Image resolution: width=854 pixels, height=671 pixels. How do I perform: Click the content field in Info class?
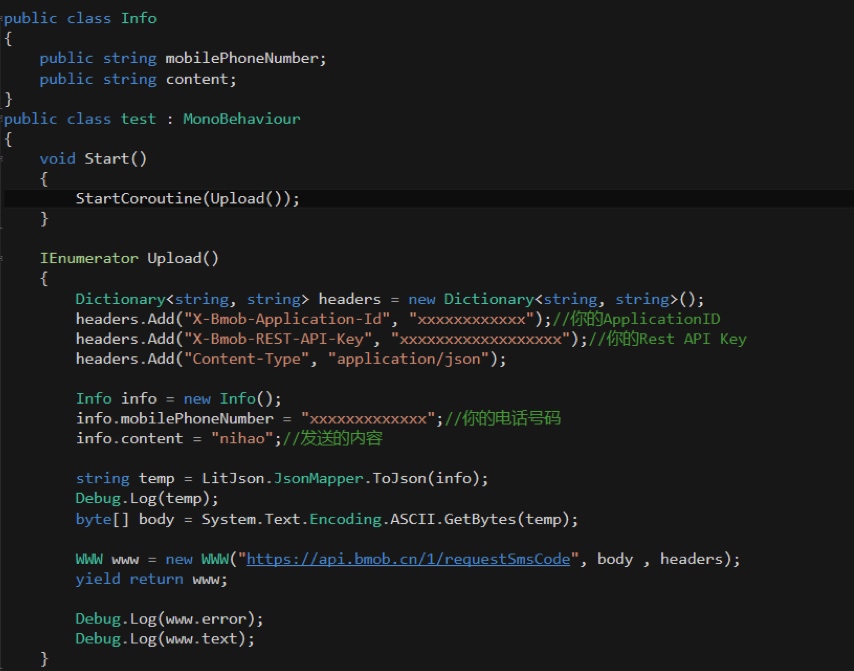tap(201, 79)
